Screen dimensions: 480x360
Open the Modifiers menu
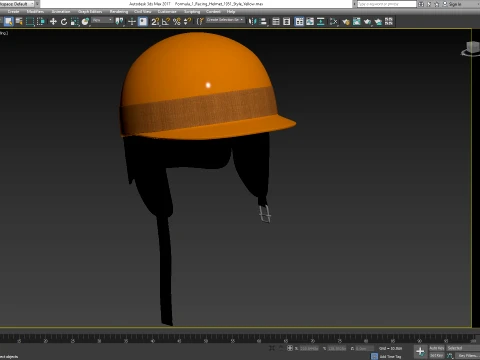[x=35, y=12]
